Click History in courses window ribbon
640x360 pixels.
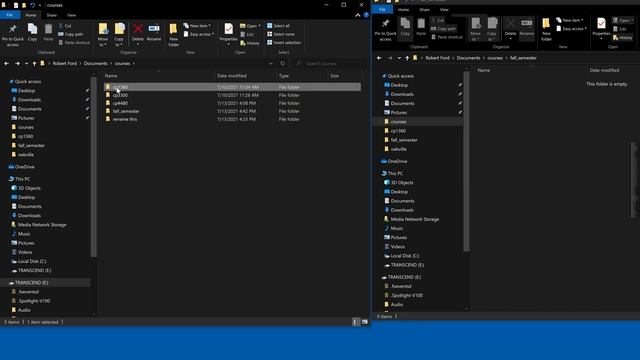[250, 43]
